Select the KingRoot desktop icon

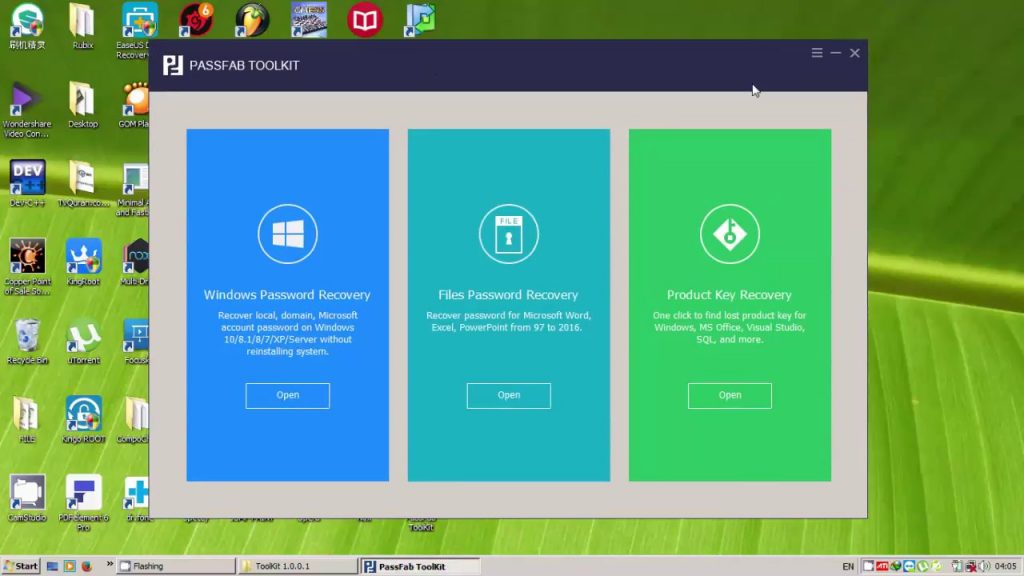click(x=83, y=262)
